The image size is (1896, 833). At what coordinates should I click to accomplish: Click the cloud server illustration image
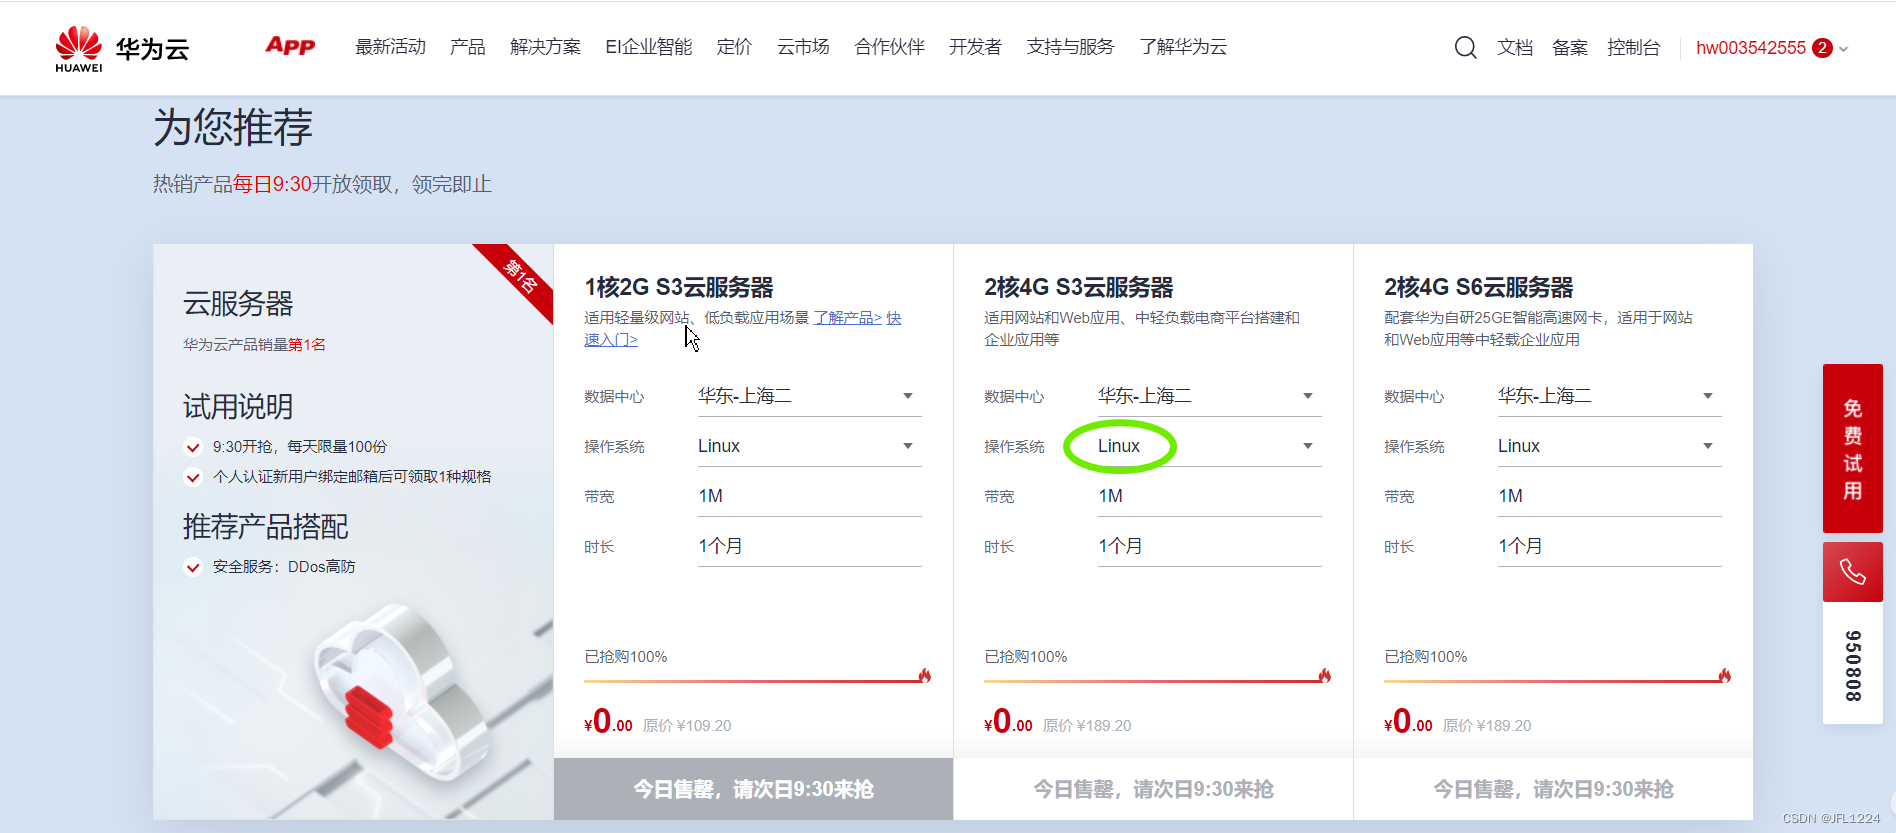tap(400, 690)
